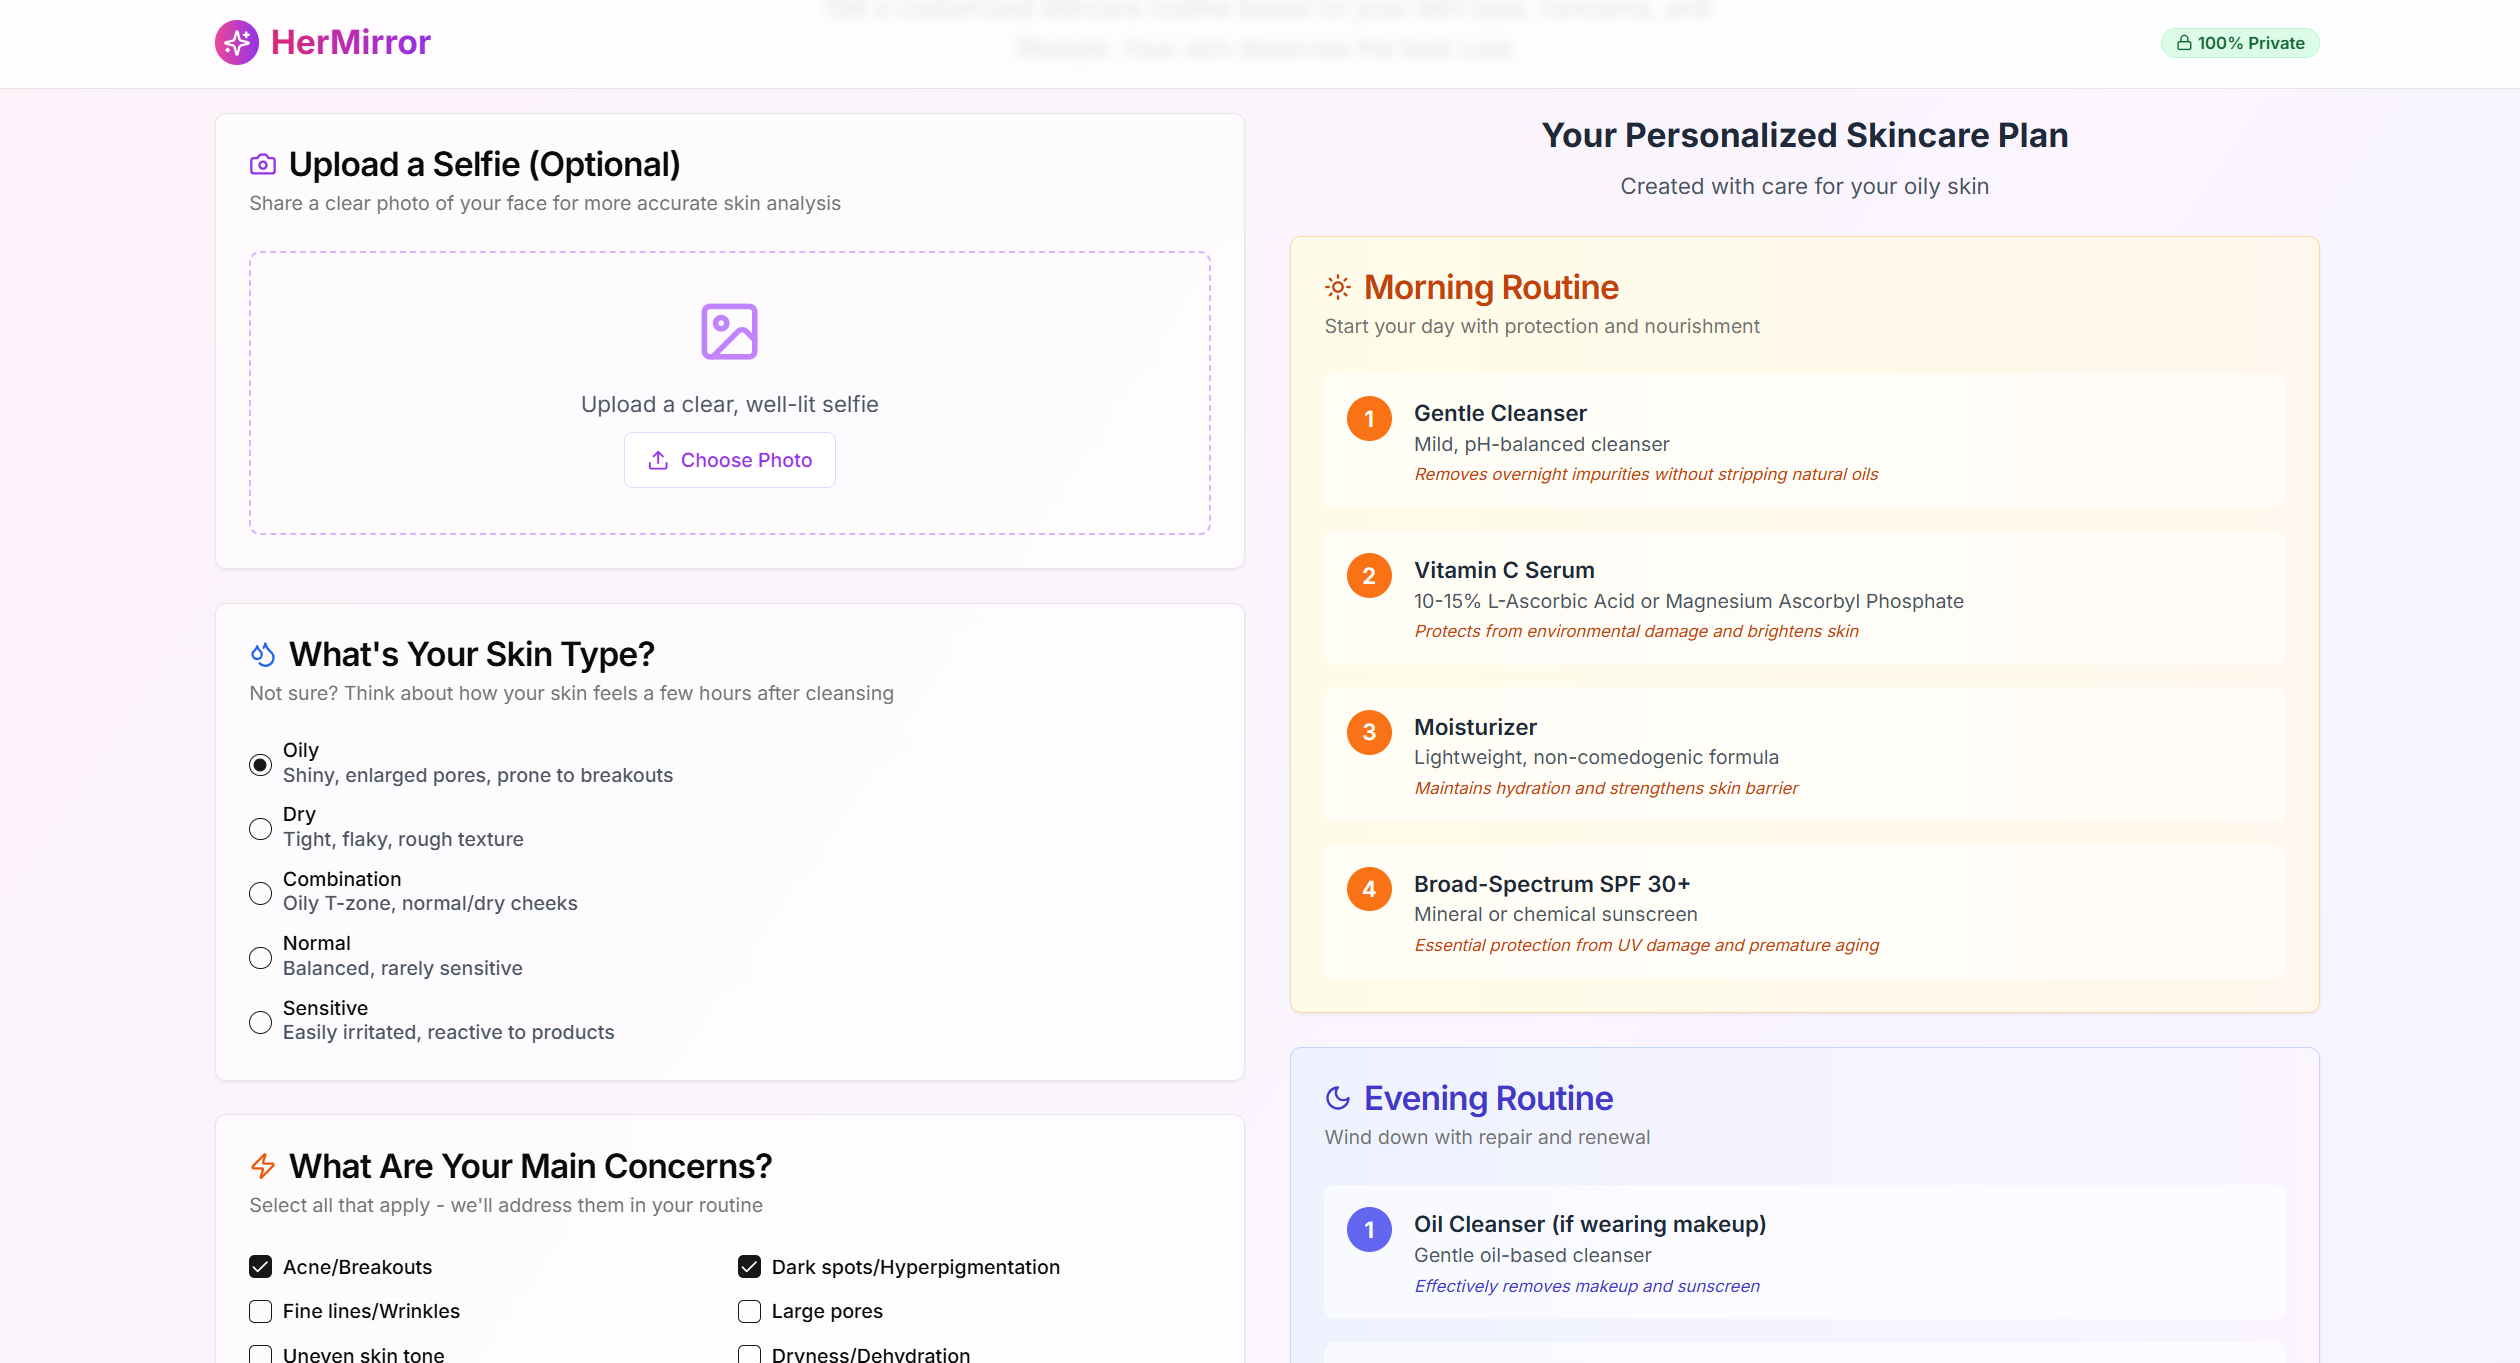Click the lightning bolt icon by Main Concerns
Image resolution: width=2520 pixels, height=1363 pixels.
point(263,1166)
